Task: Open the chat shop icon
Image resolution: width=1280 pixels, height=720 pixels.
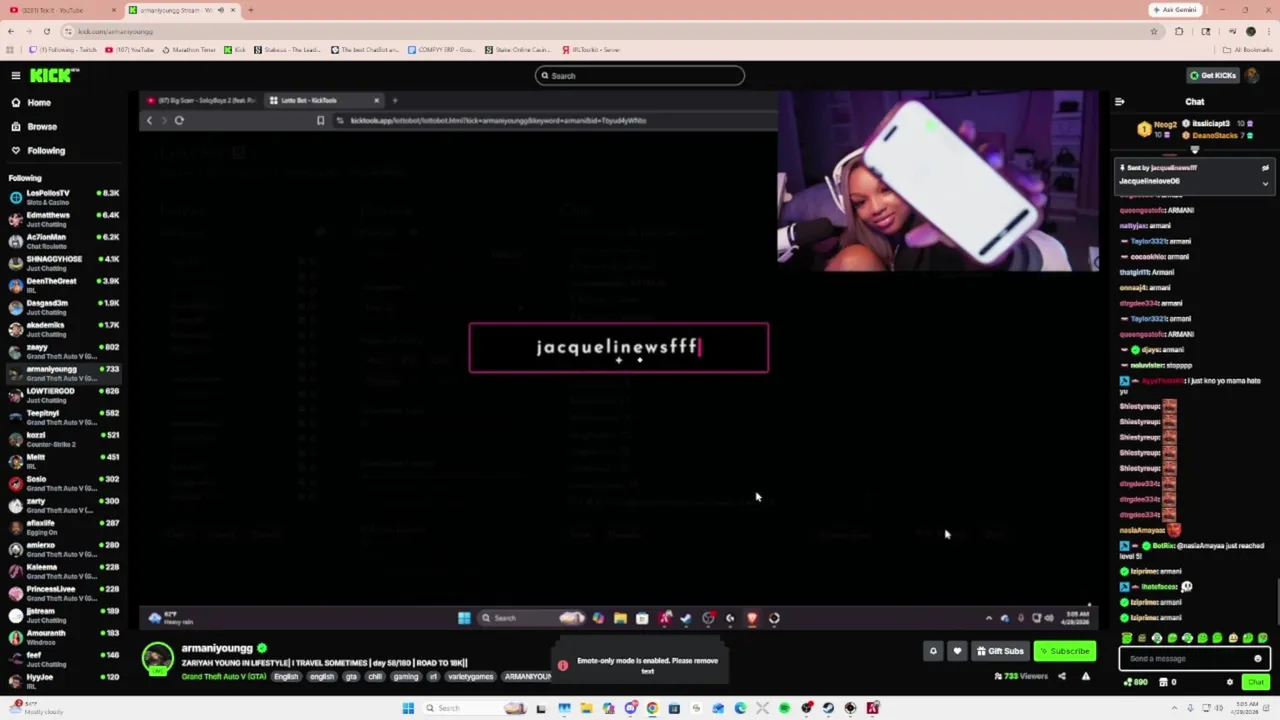Action: (x=1164, y=683)
